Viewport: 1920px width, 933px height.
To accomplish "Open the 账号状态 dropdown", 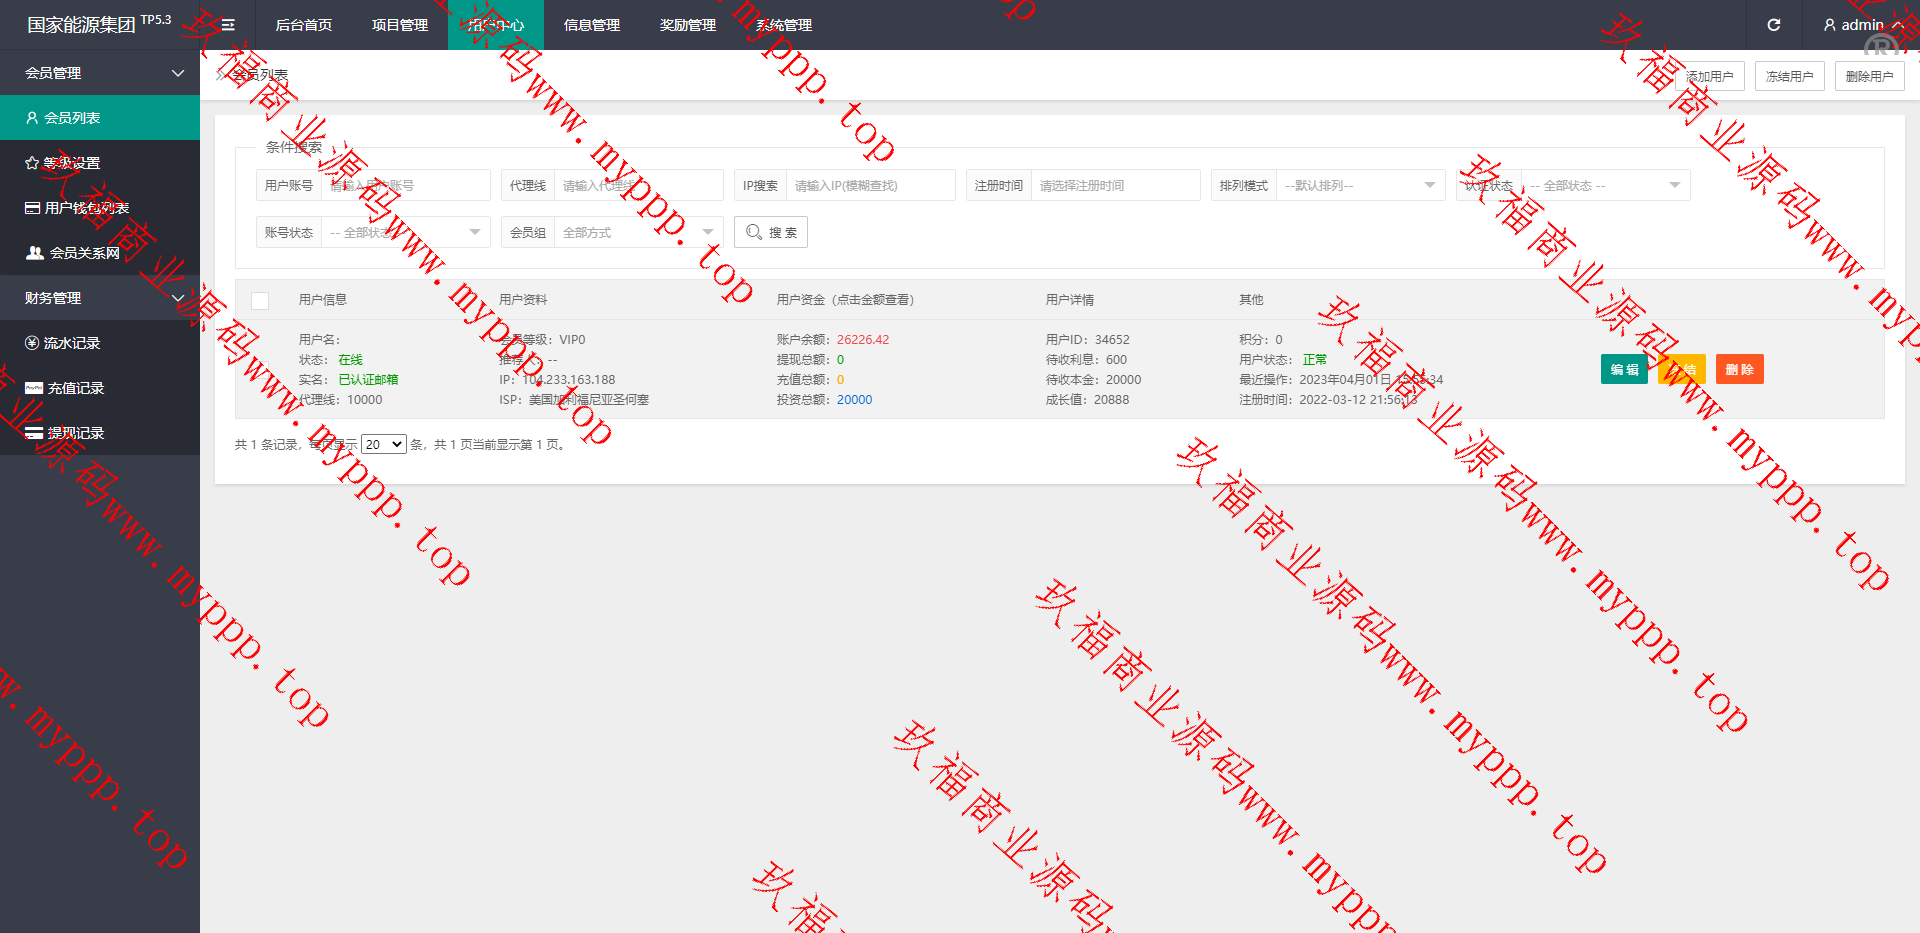I will [x=405, y=233].
